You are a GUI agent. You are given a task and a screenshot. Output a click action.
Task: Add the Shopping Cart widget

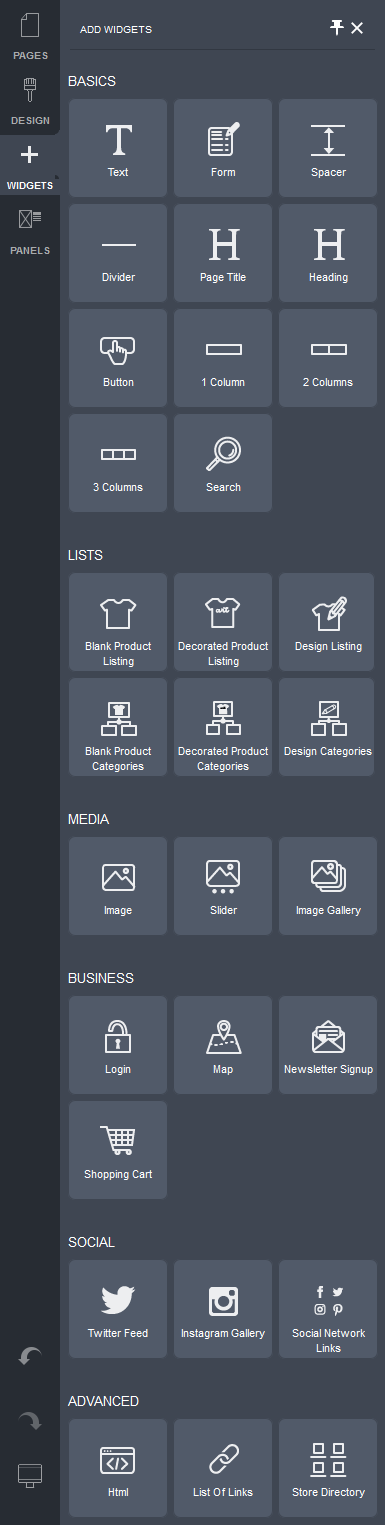coord(118,1150)
